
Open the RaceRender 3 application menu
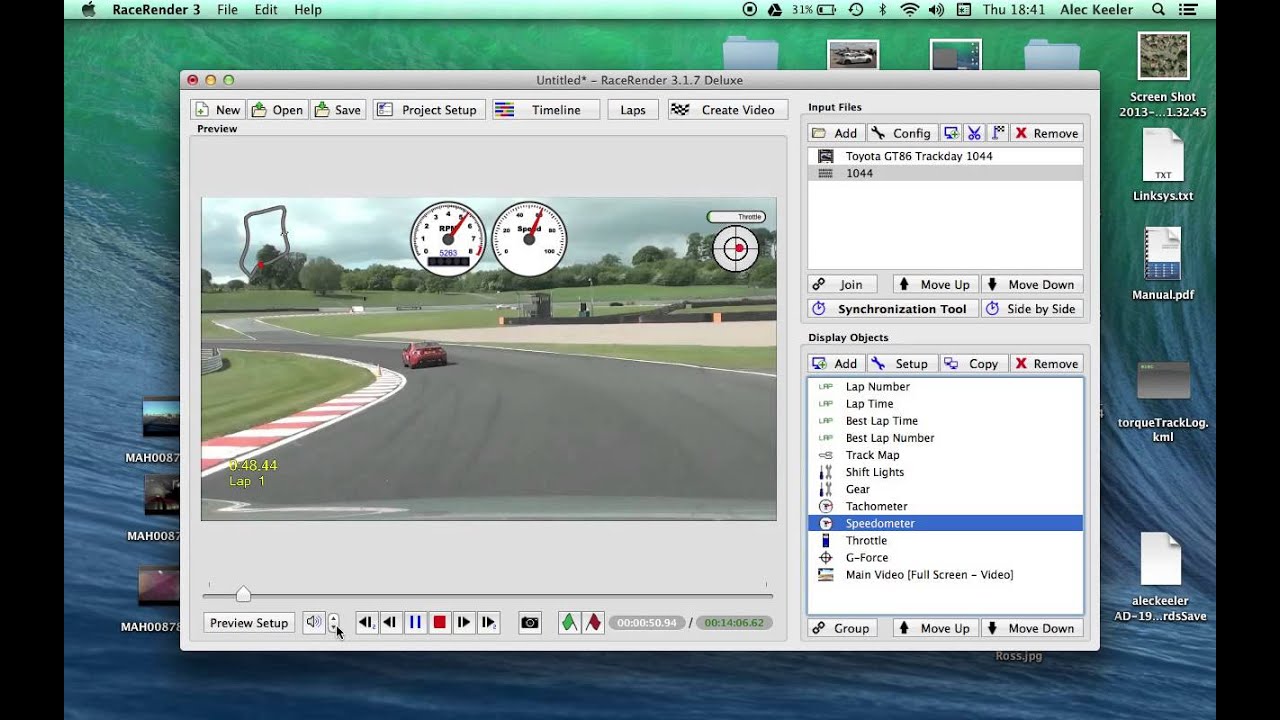click(x=156, y=9)
